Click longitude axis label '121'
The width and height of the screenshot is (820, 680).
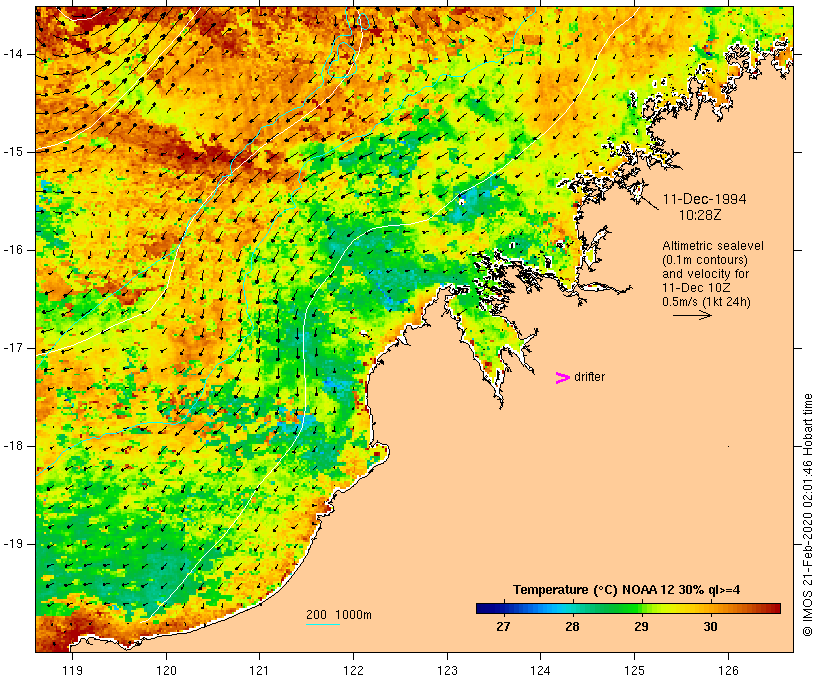click(259, 670)
